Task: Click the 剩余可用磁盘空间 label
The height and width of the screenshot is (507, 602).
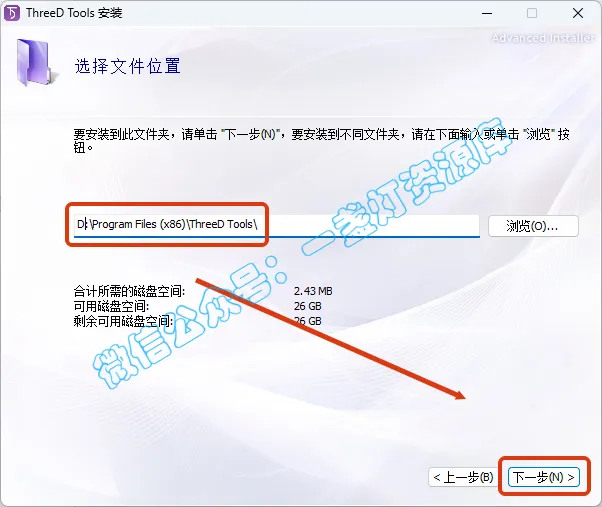Action: tap(123, 321)
